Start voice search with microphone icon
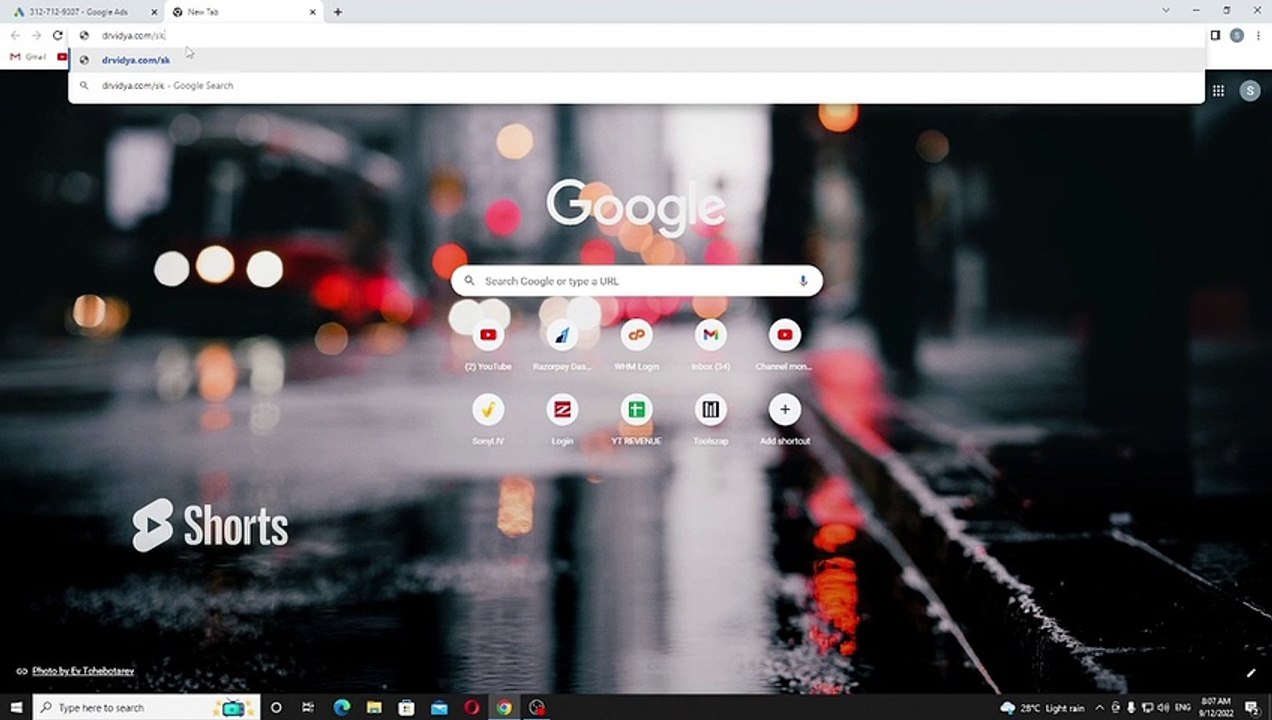Viewport: 1272px width, 720px height. coord(802,281)
